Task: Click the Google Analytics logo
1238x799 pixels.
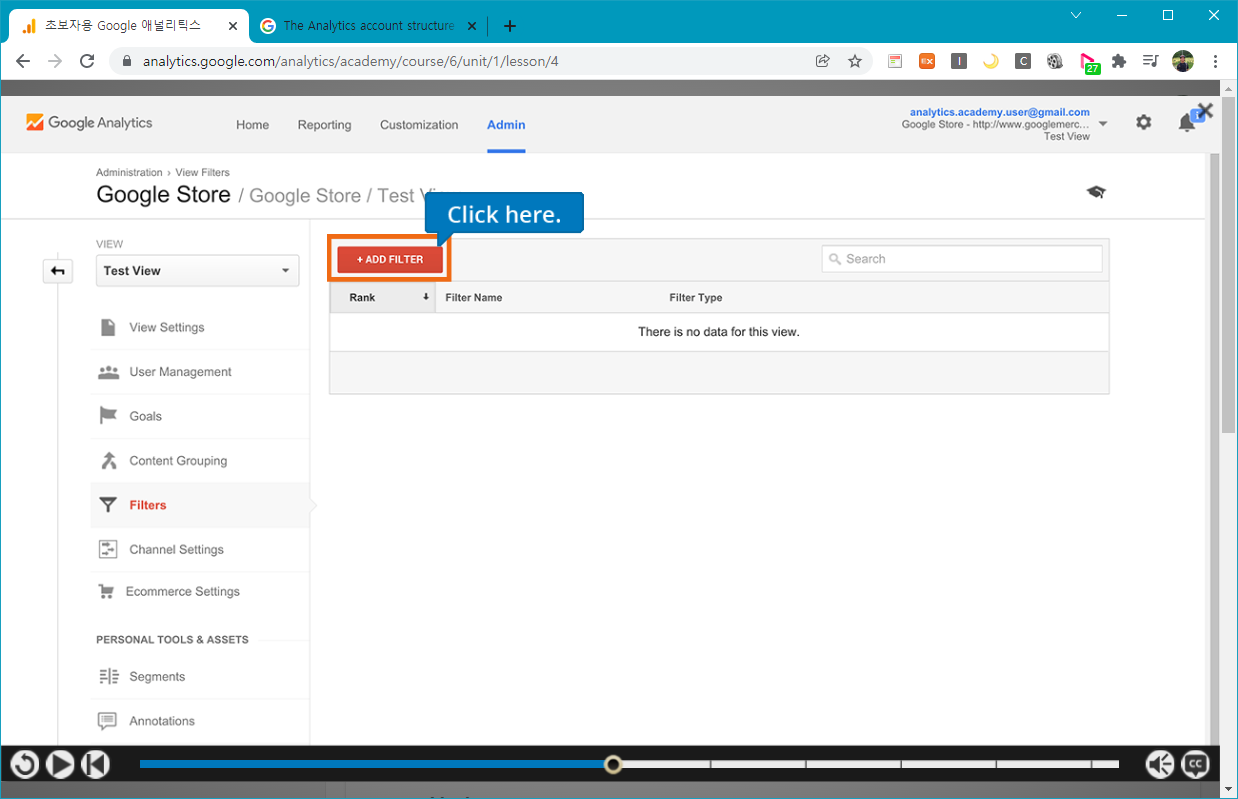Action: [89, 123]
